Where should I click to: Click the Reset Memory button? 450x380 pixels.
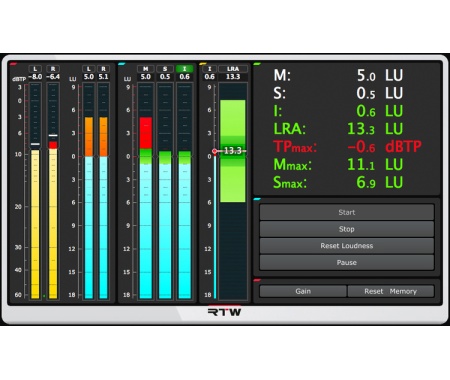click(391, 291)
